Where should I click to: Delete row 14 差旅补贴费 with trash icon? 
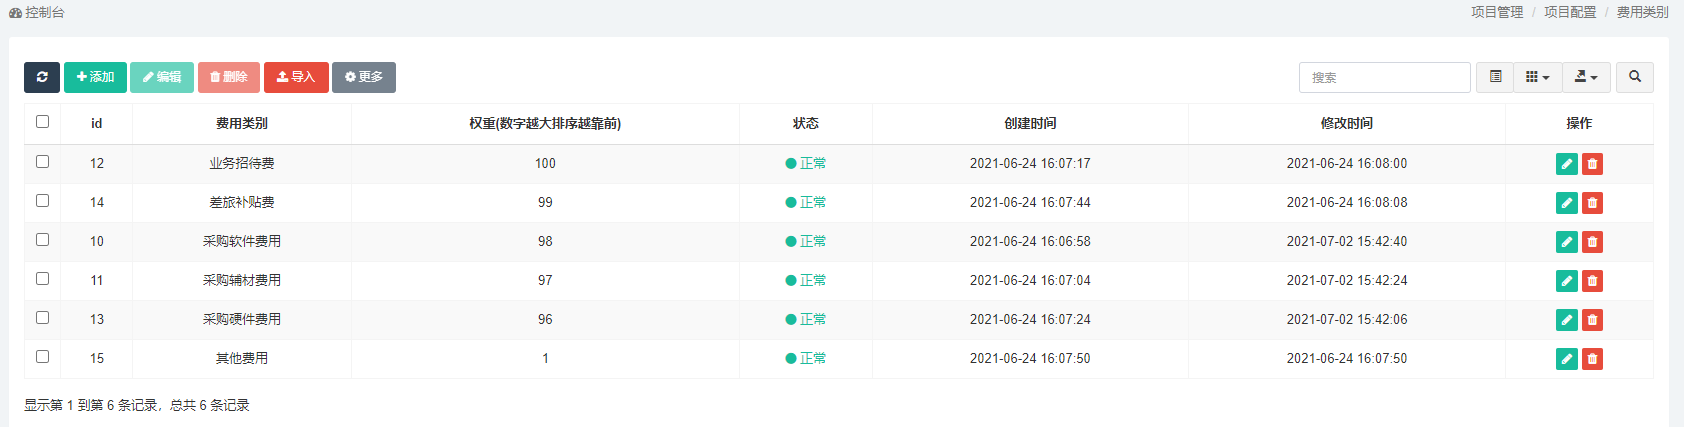point(1592,203)
